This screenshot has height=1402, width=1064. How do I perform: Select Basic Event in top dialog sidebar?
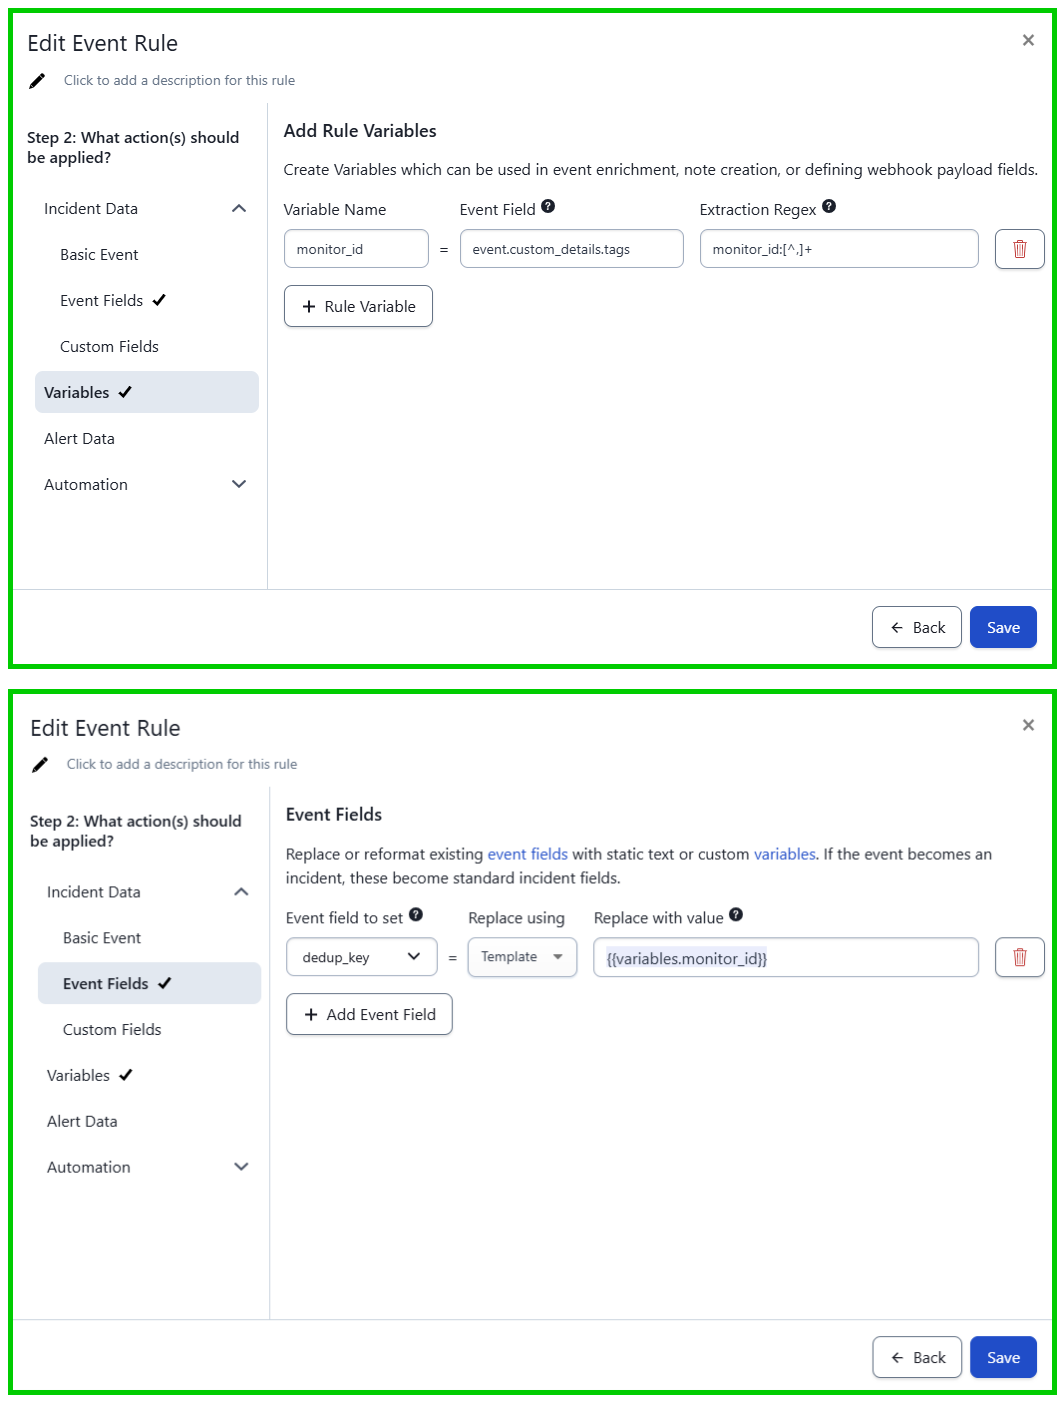147,255
